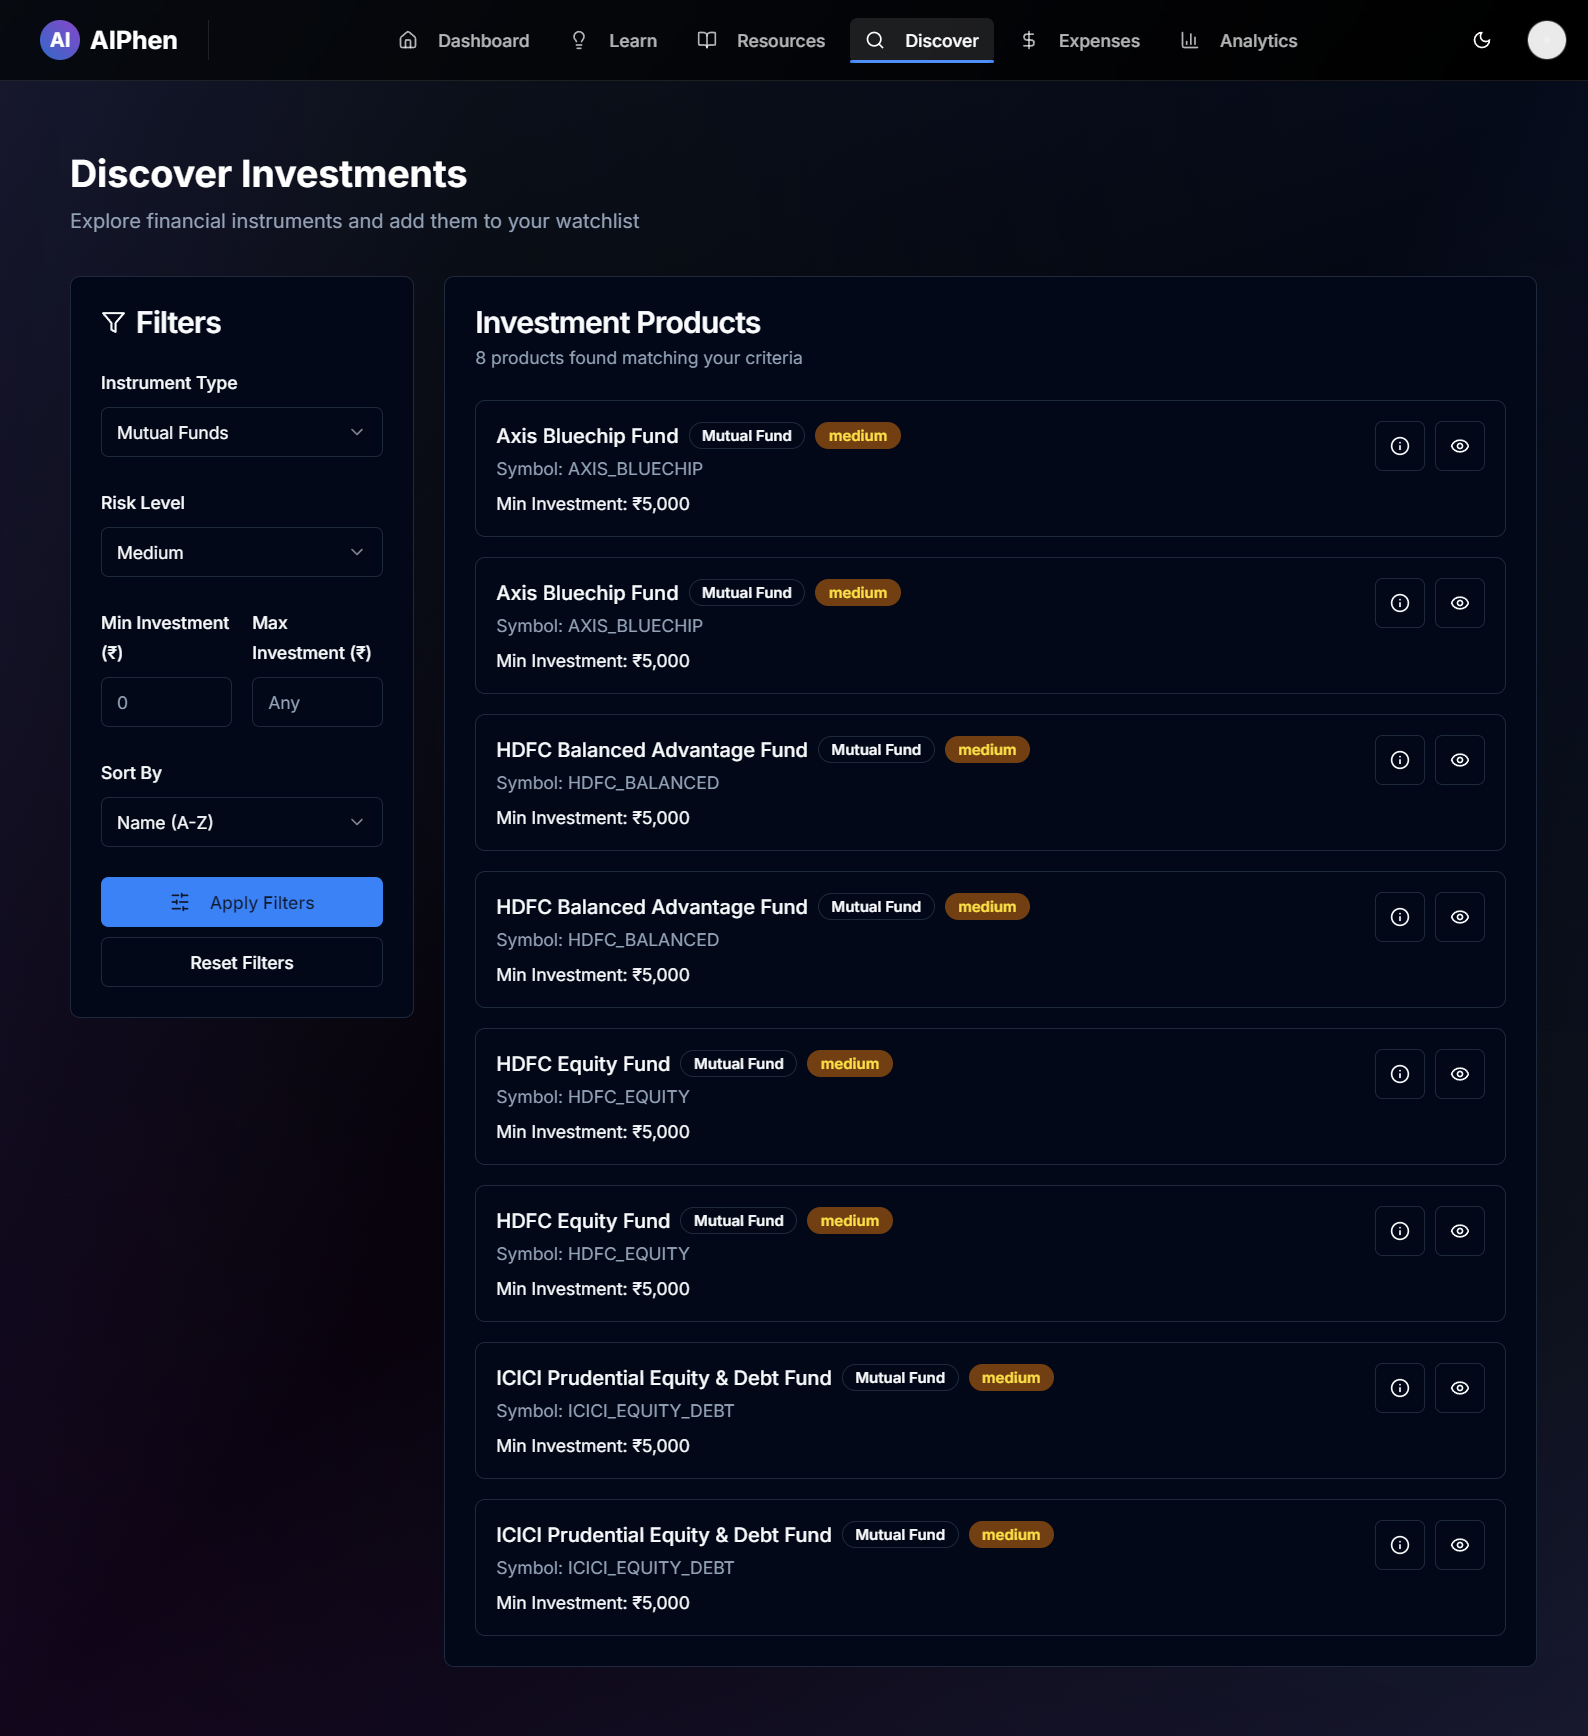
Task: Open info for the first ICICI Prudential Equity & Debt Fund
Action: coord(1400,1388)
